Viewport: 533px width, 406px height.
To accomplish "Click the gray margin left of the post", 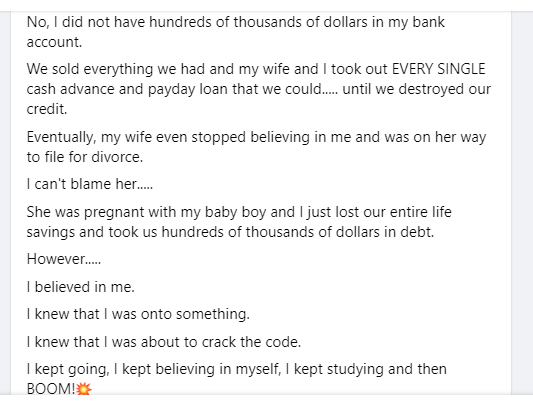I will pyautogui.click(x=5, y=203).
